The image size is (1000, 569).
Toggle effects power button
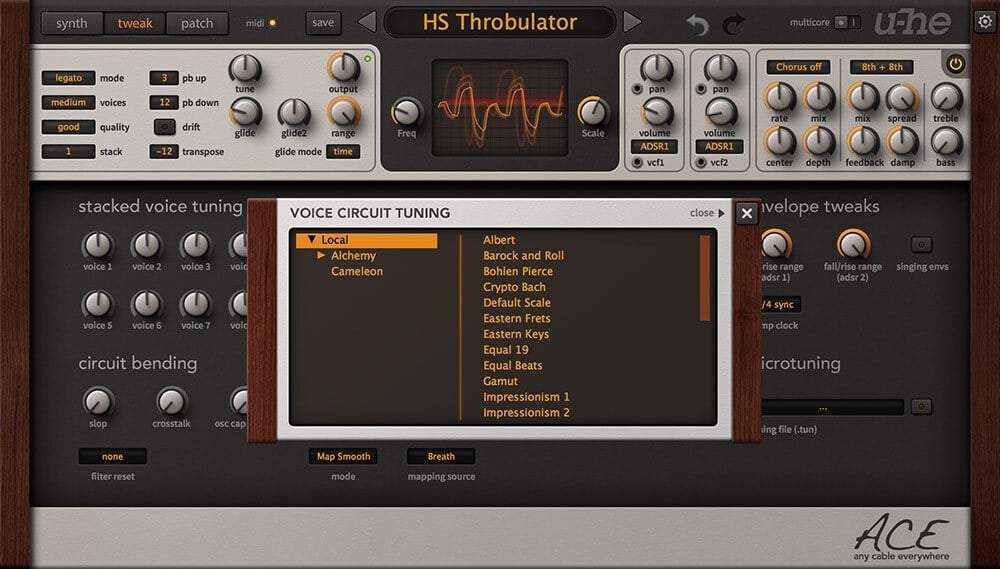[x=955, y=64]
